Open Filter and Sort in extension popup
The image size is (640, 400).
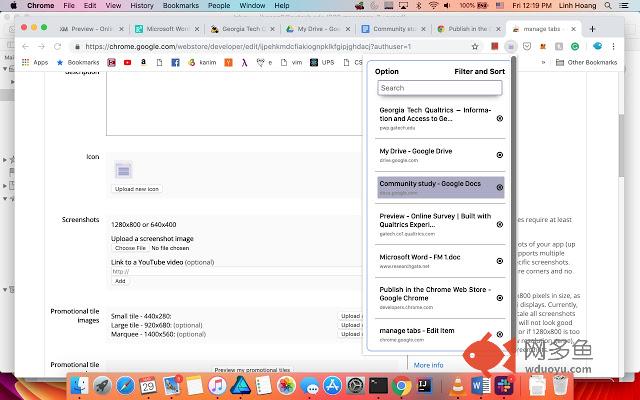click(480, 71)
